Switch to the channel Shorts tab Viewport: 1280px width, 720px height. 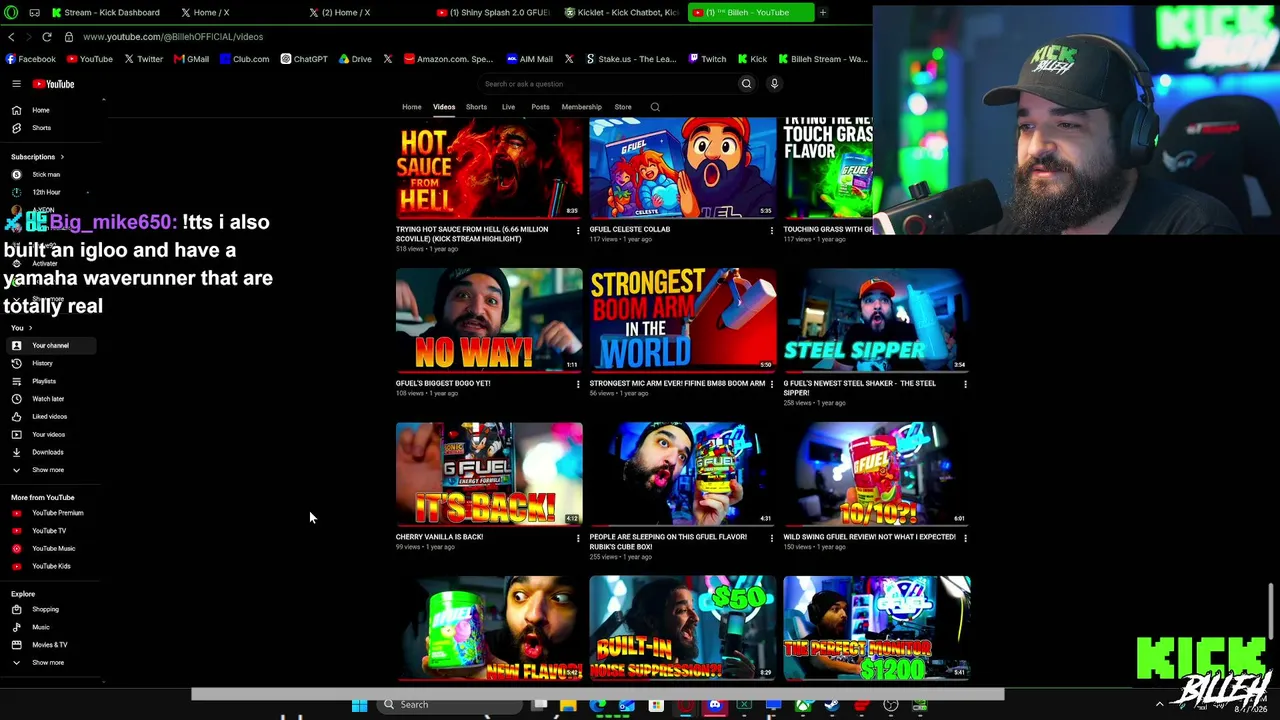tap(476, 107)
